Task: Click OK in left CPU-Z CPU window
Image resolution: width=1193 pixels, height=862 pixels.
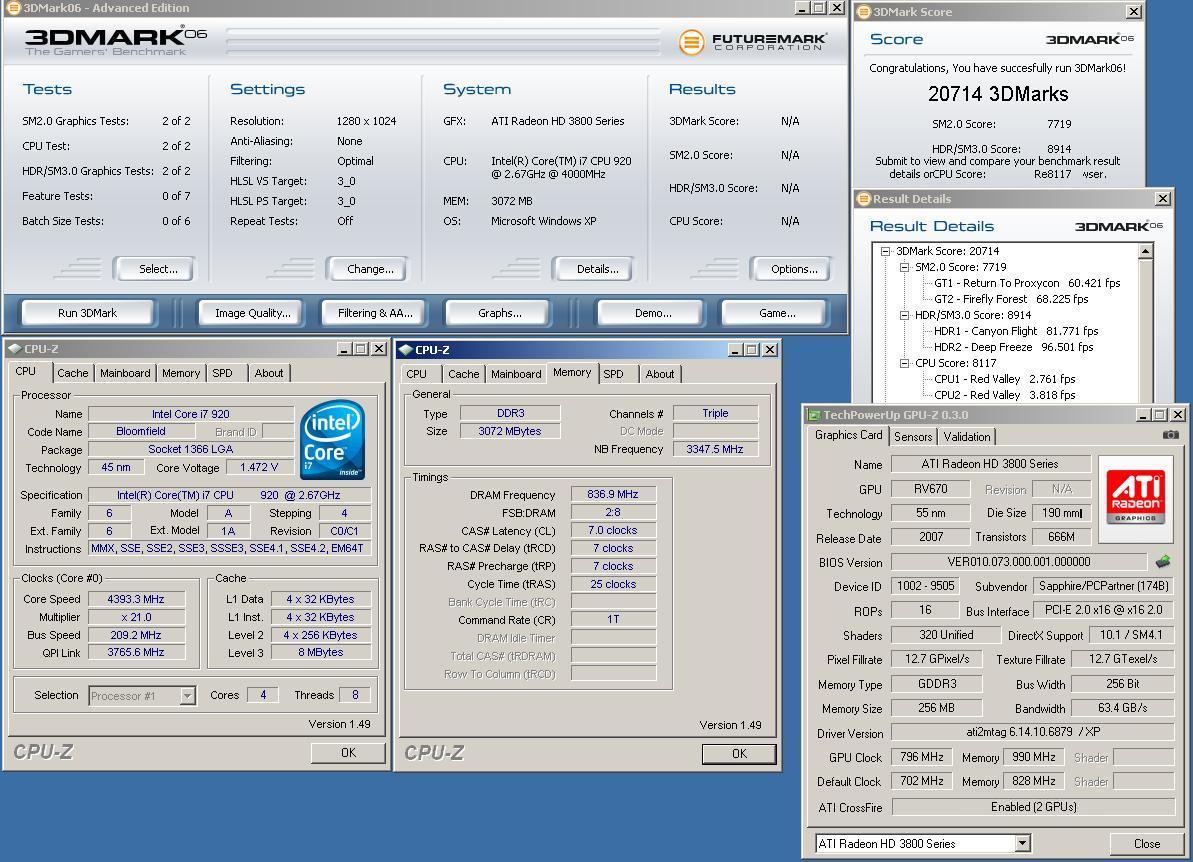Action: point(348,752)
